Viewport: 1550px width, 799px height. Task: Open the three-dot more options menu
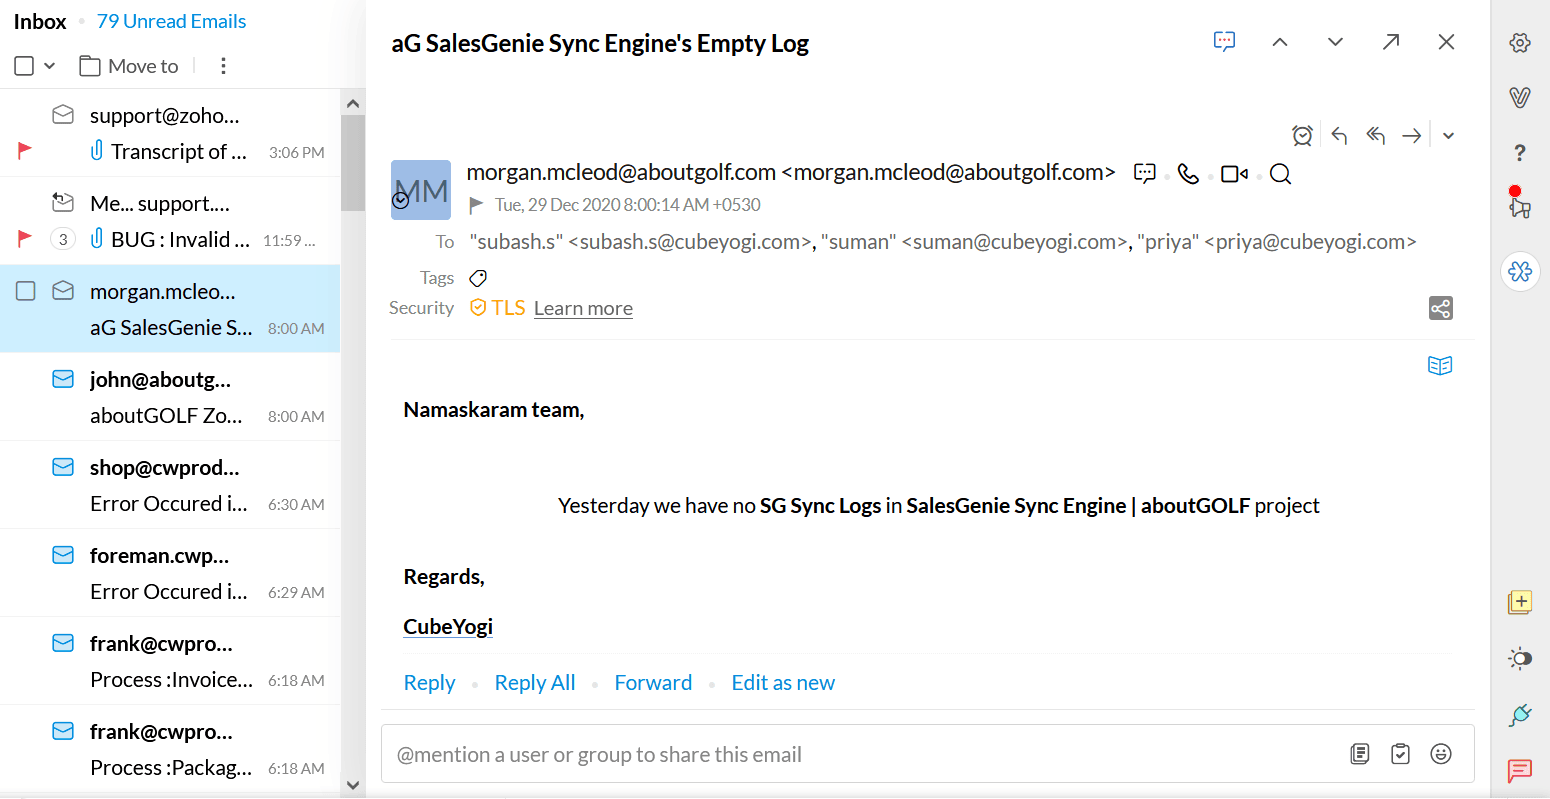click(x=223, y=66)
